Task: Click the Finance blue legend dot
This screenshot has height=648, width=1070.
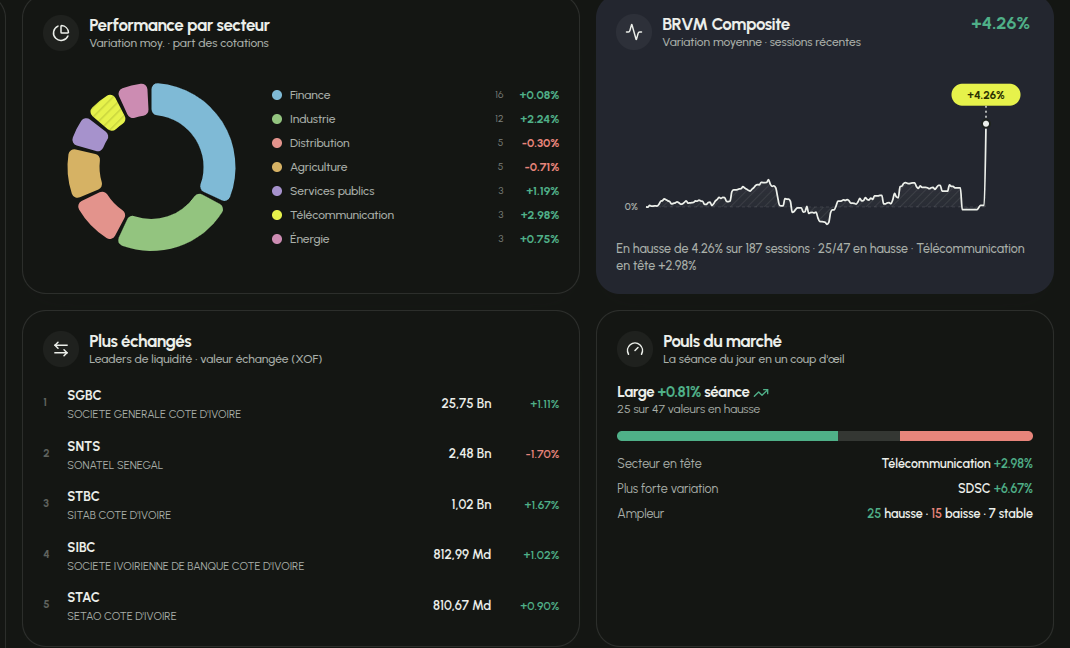Action: click(x=277, y=95)
